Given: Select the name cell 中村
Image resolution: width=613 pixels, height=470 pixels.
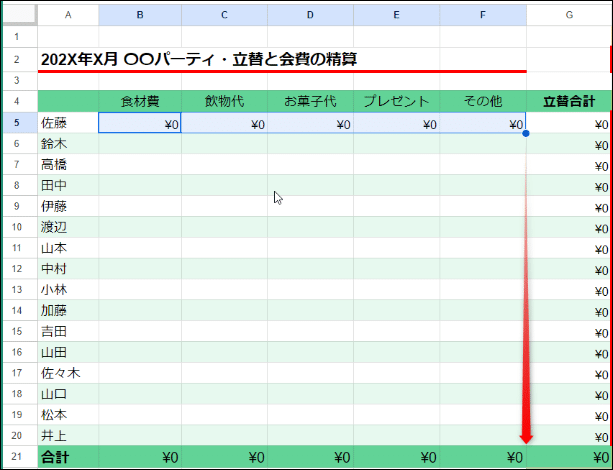Looking at the screenshot, I should [68, 269].
